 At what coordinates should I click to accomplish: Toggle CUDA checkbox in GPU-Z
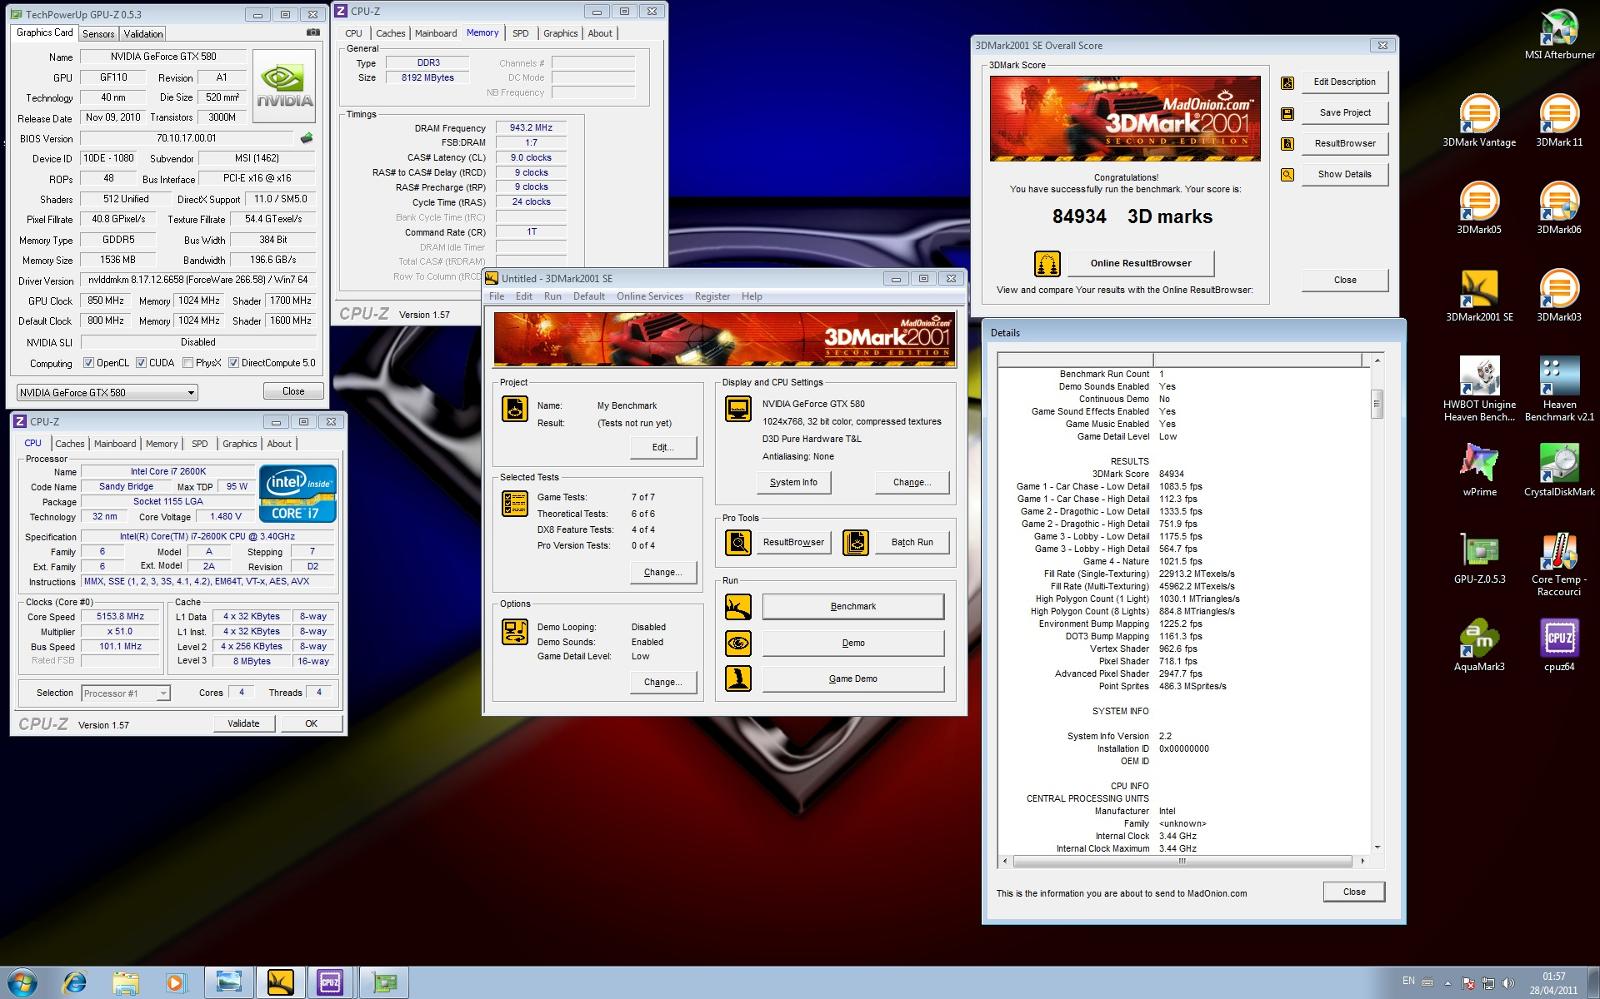(x=141, y=363)
